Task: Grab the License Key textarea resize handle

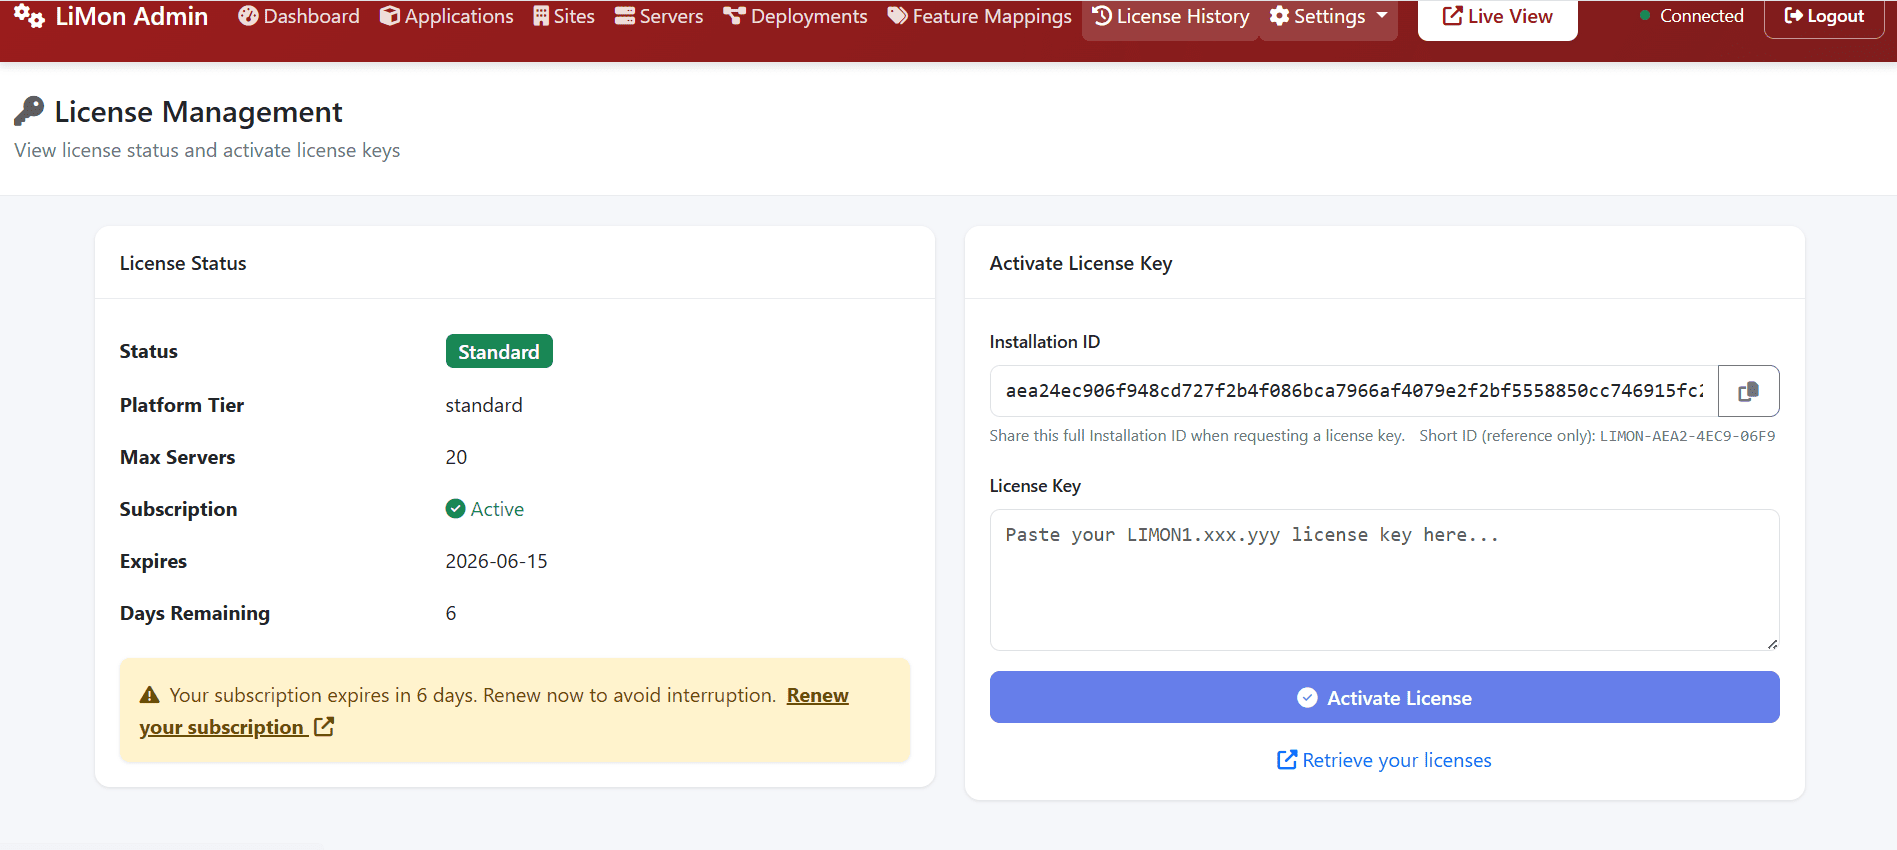Action: click(x=1772, y=644)
